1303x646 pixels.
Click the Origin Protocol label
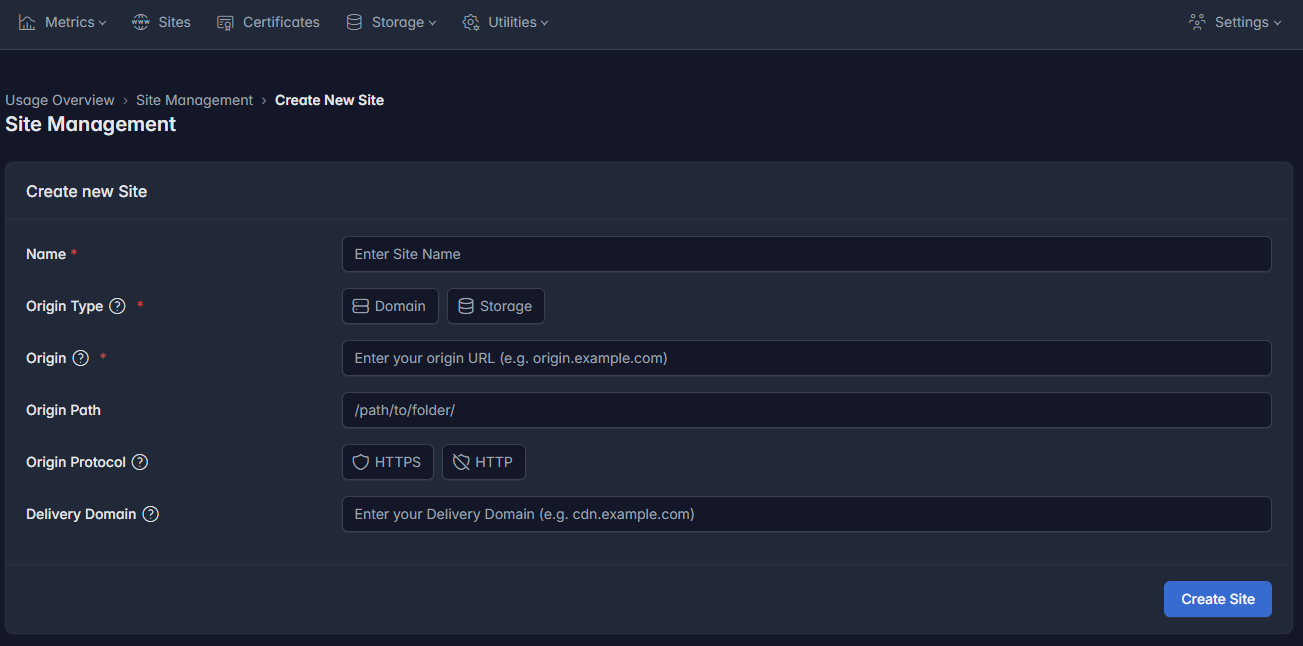(76, 462)
